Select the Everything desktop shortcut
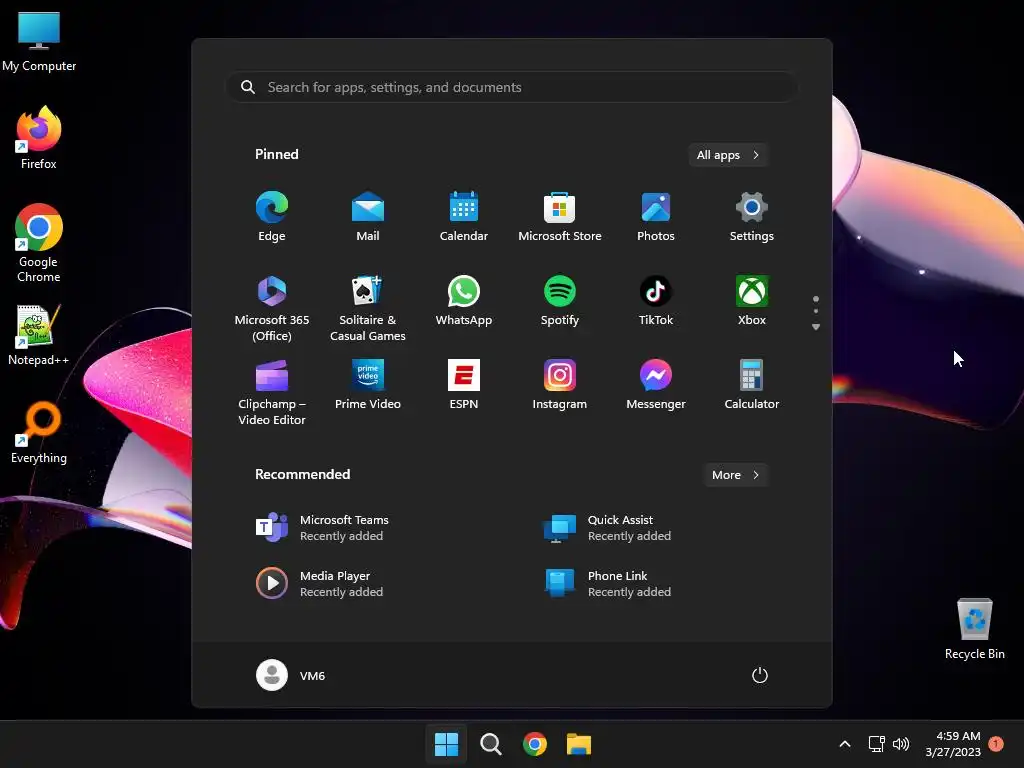1024x768 pixels. (x=39, y=433)
